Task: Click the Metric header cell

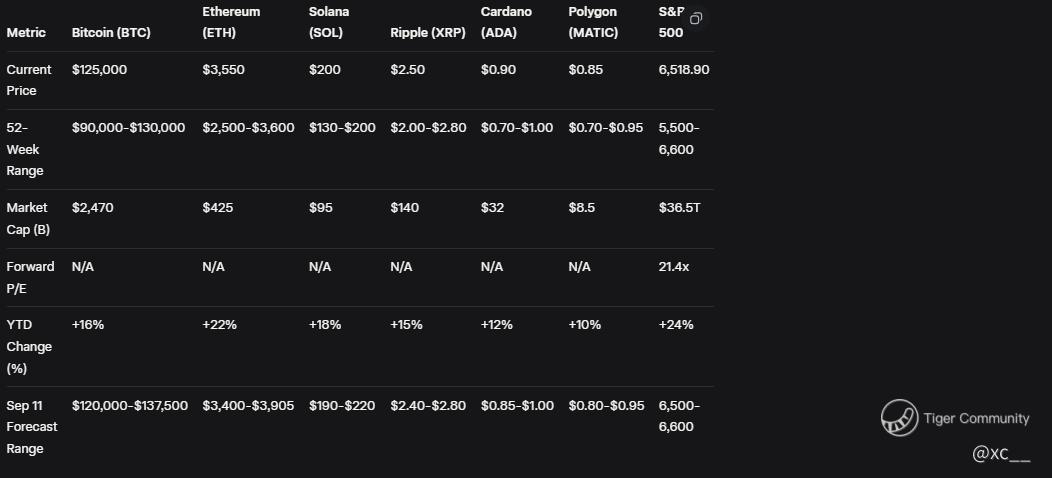Action: coord(26,32)
